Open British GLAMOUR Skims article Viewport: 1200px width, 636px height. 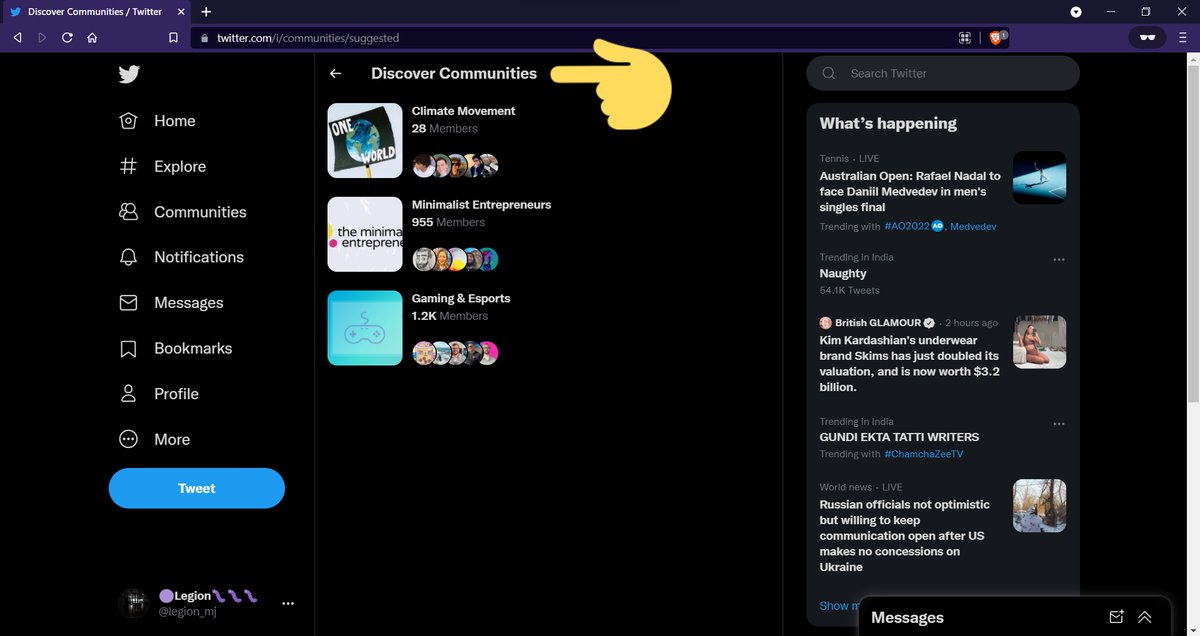click(909, 363)
